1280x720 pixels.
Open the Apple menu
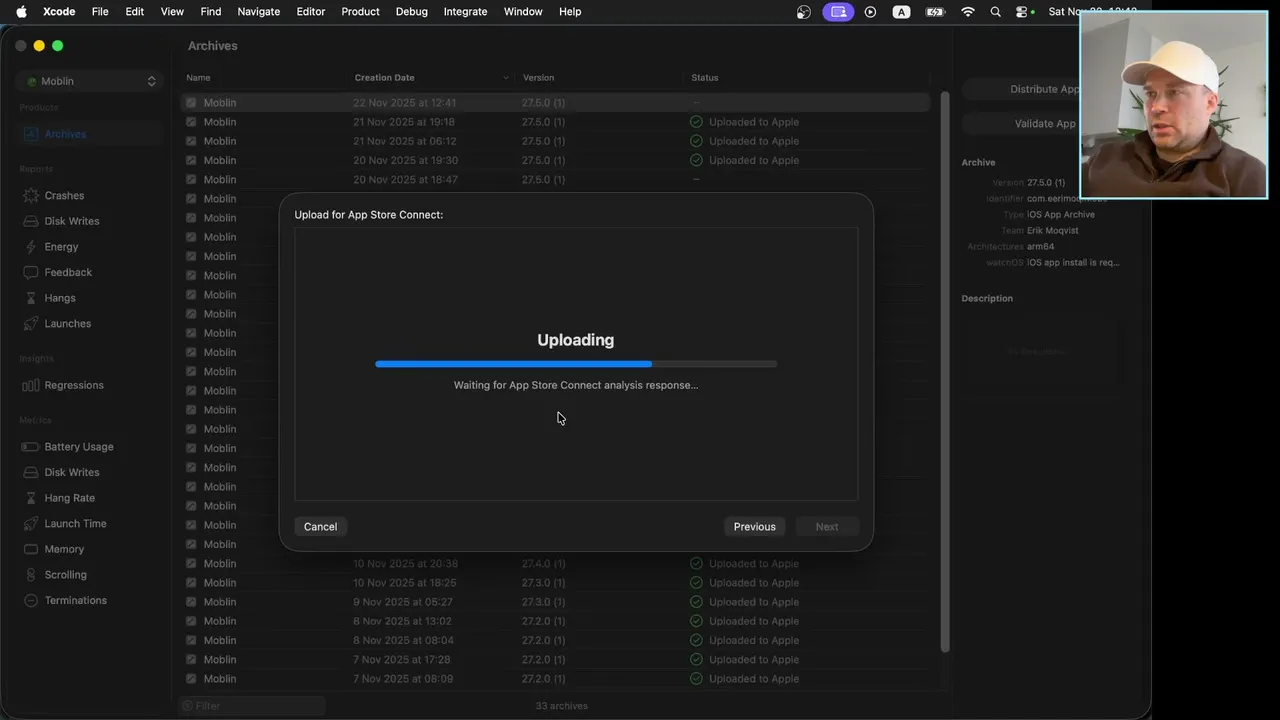pyautogui.click(x=21, y=12)
